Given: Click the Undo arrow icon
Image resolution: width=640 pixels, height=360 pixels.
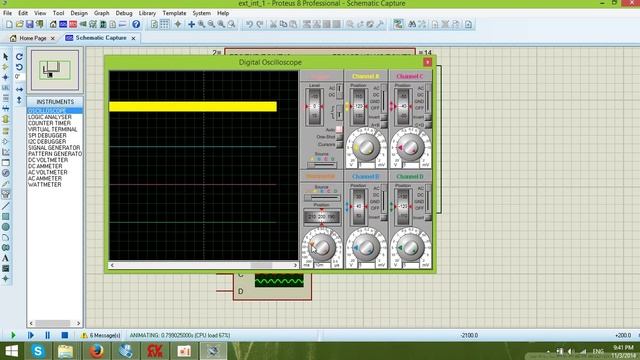Looking at the screenshot, I should [249, 24].
